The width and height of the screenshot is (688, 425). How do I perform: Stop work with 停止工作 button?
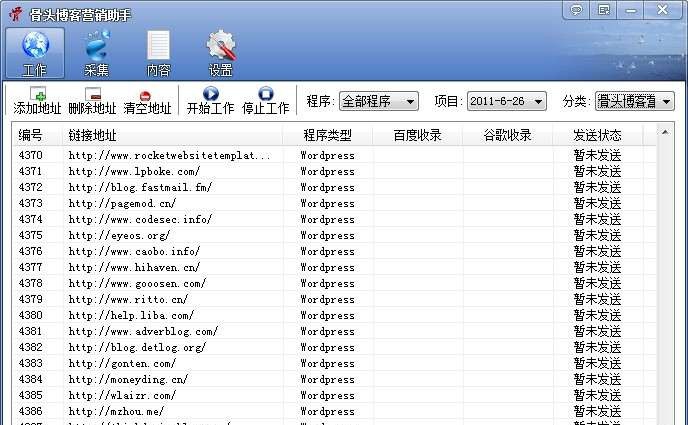click(265, 100)
